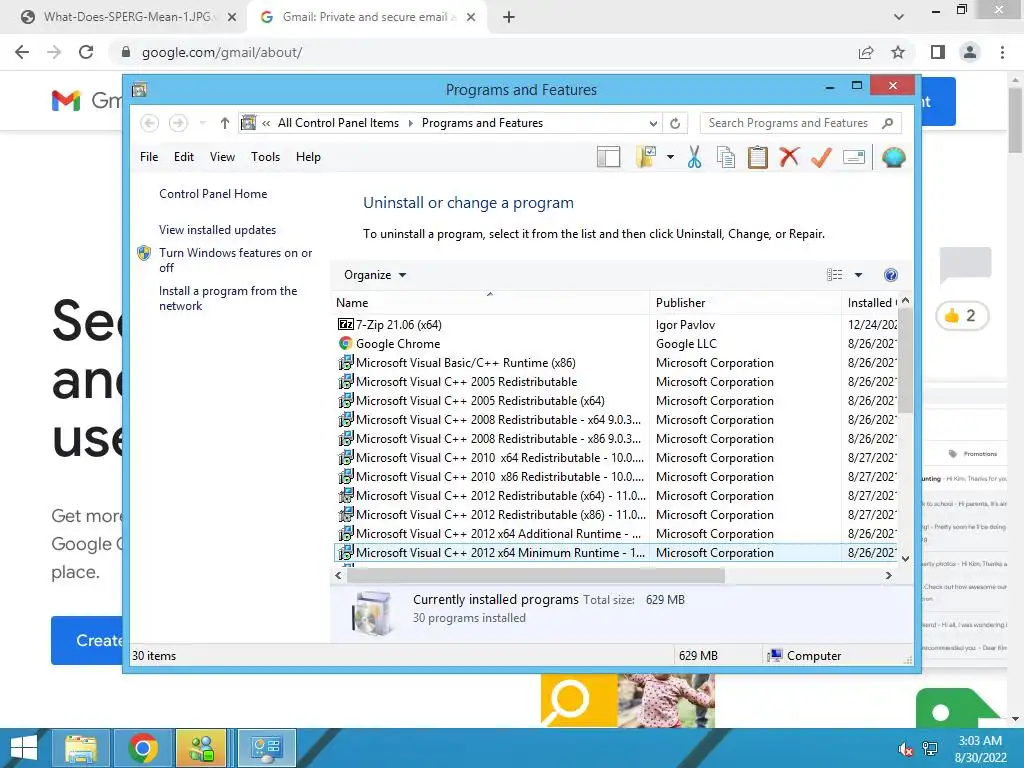Viewport: 1024px width, 768px height.
Task: Click the thumbs up reaction in Gmail page
Action: pyautogui.click(x=961, y=316)
